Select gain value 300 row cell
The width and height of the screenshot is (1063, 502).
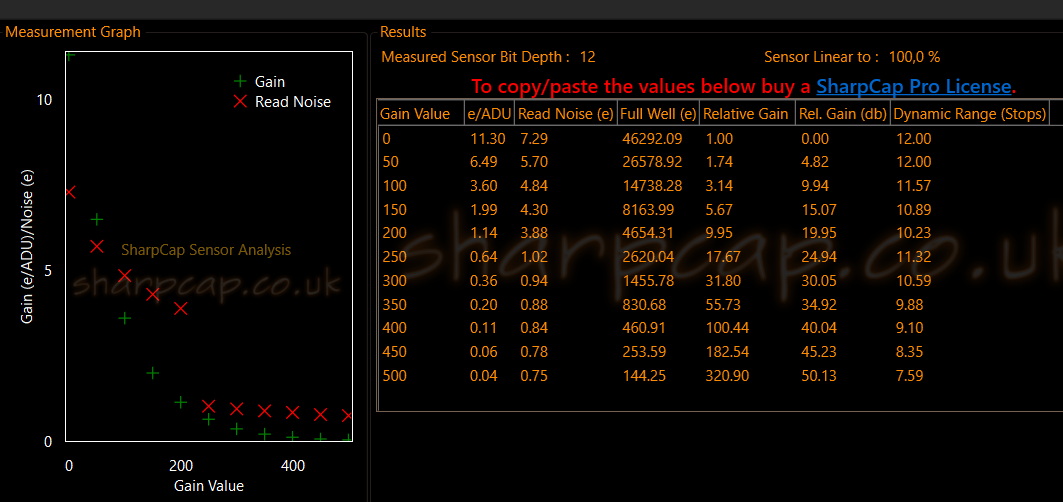394,281
